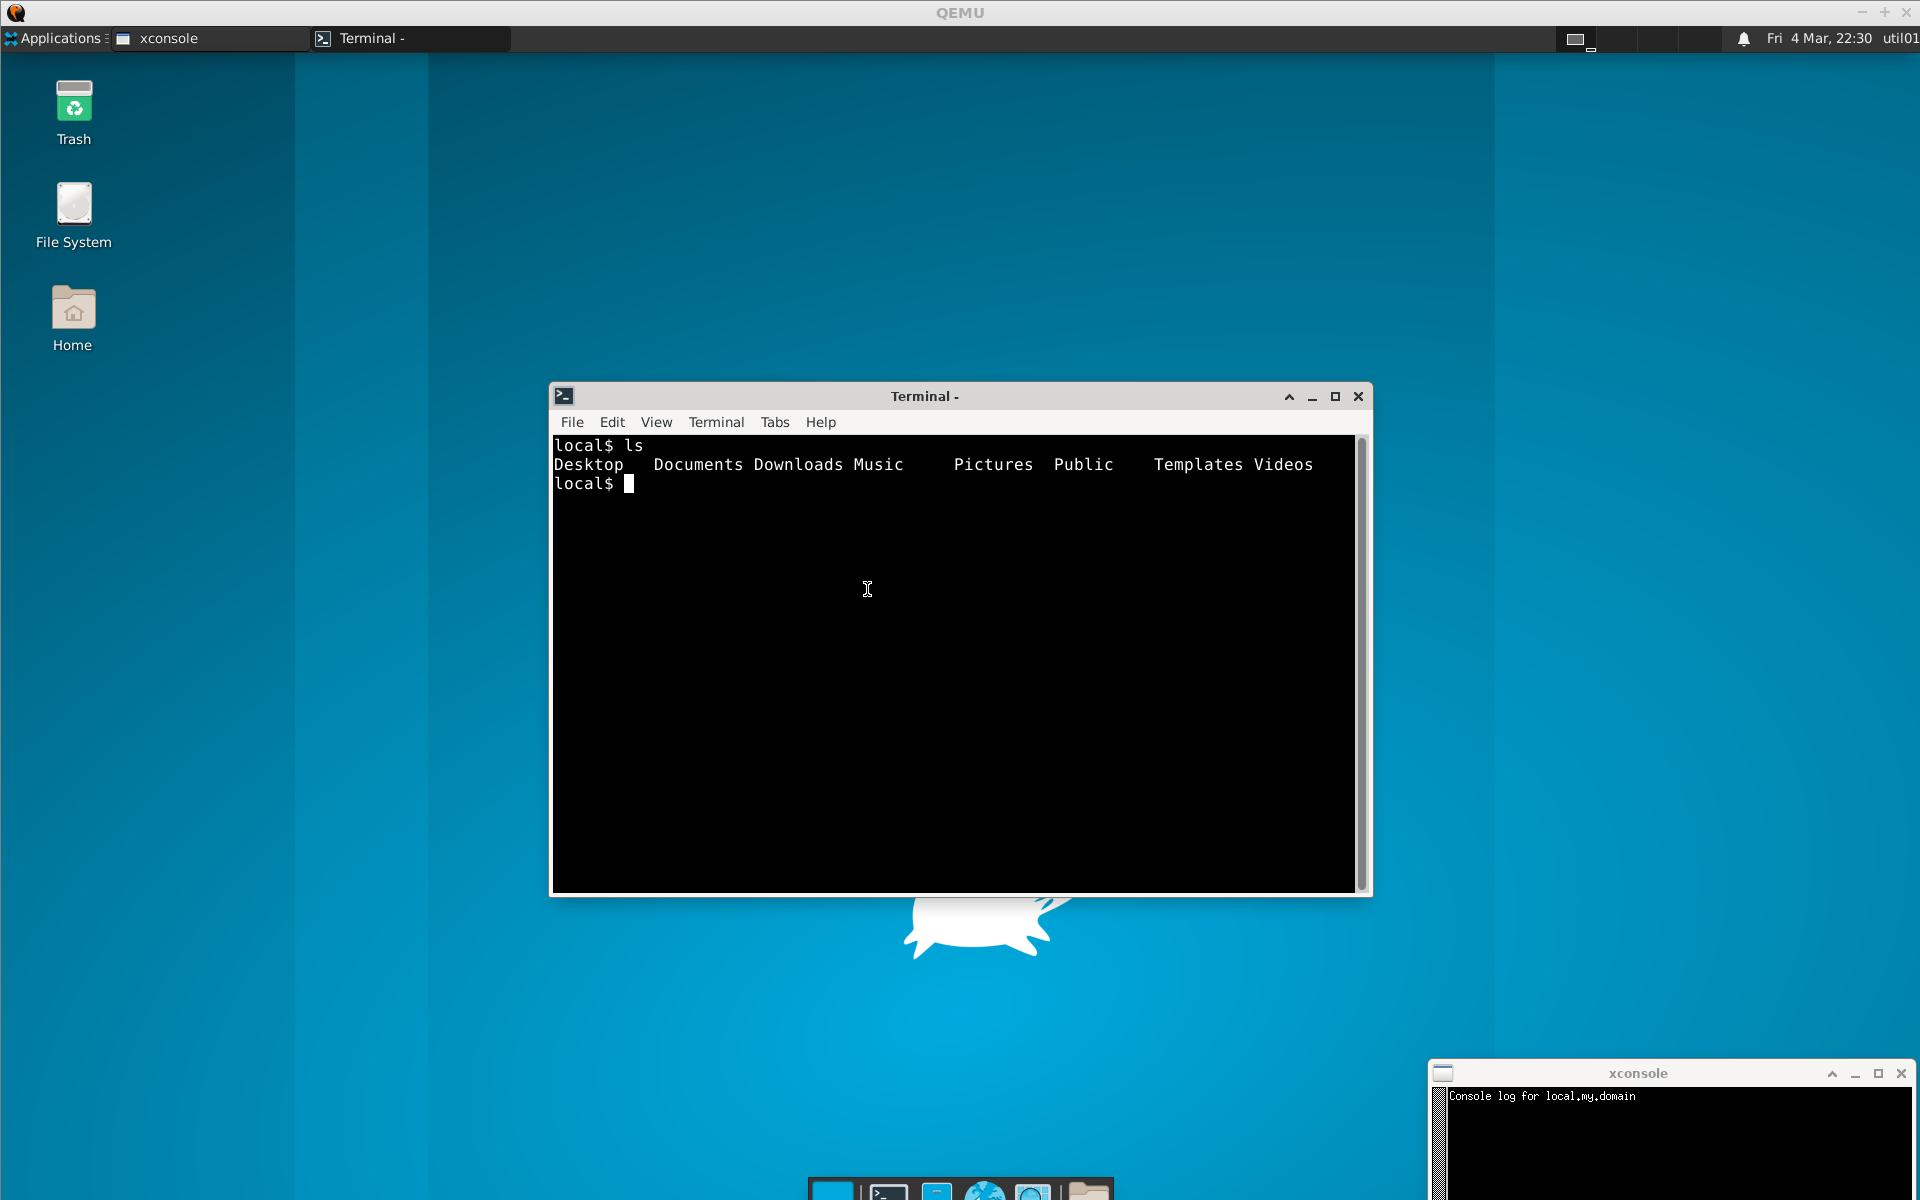Click 'Documents' in terminal output

point(698,465)
